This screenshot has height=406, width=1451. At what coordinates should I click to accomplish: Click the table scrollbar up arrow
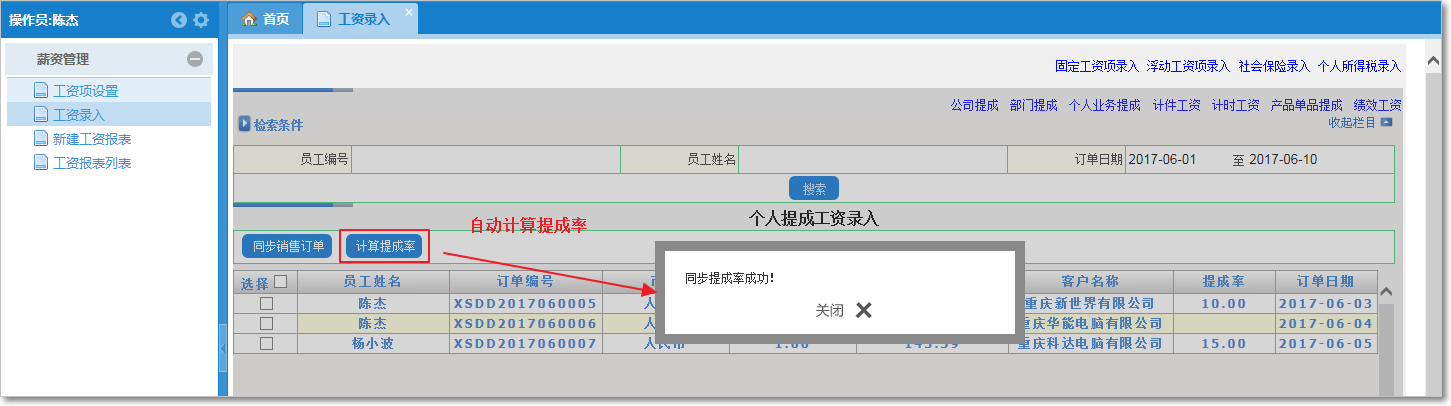click(x=1386, y=292)
